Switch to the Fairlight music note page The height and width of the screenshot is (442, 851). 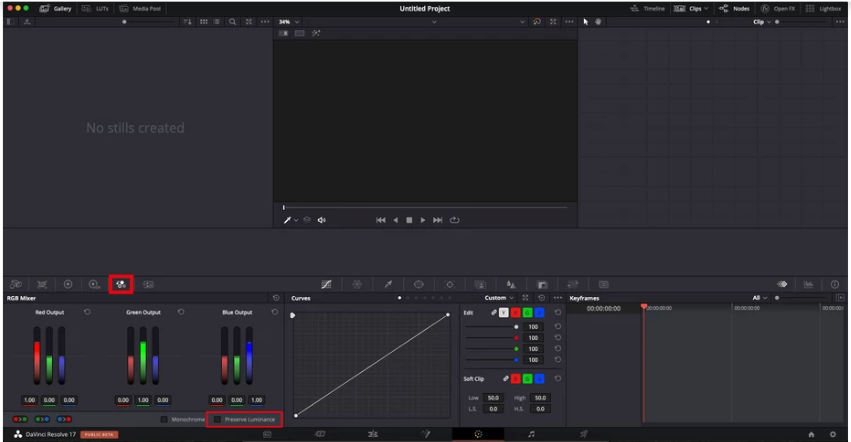[x=531, y=434]
